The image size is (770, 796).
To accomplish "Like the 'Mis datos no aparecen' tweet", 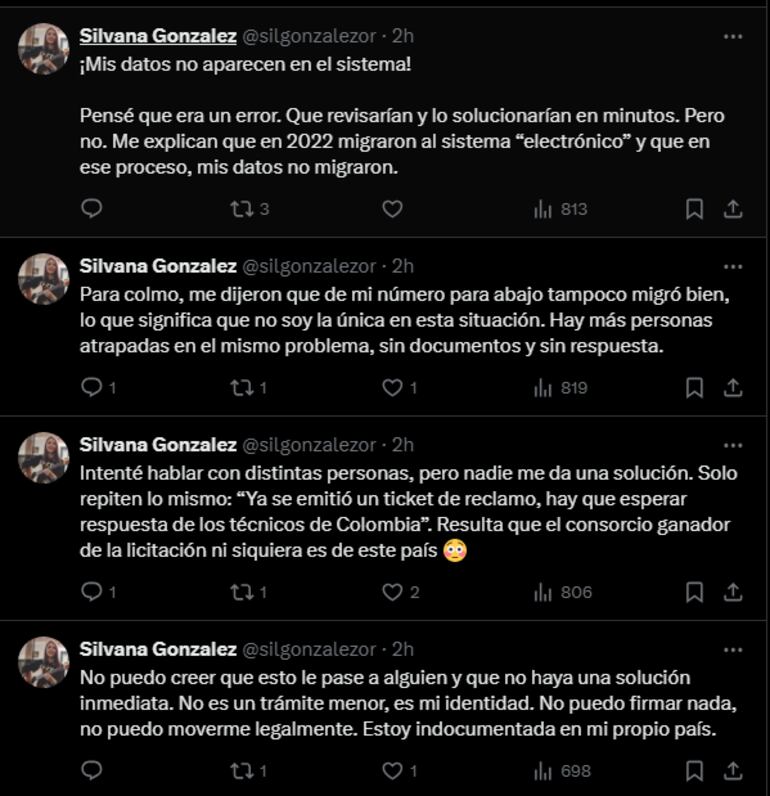I will tap(393, 209).
